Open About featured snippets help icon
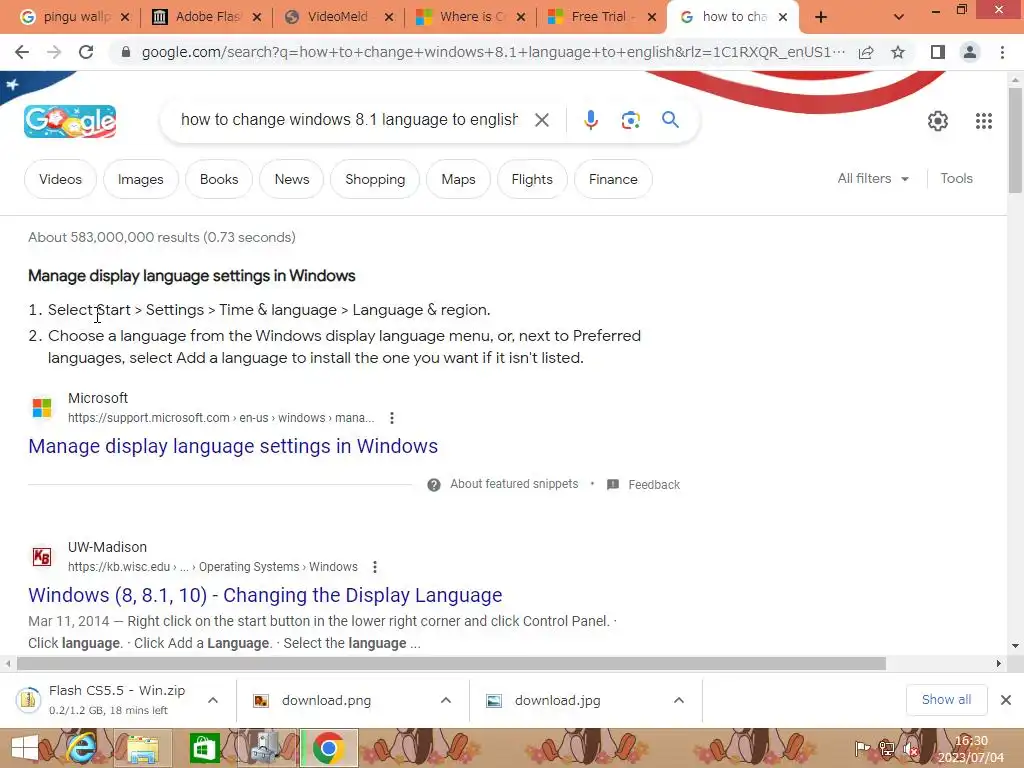The image size is (1024, 768). (x=434, y=485)
